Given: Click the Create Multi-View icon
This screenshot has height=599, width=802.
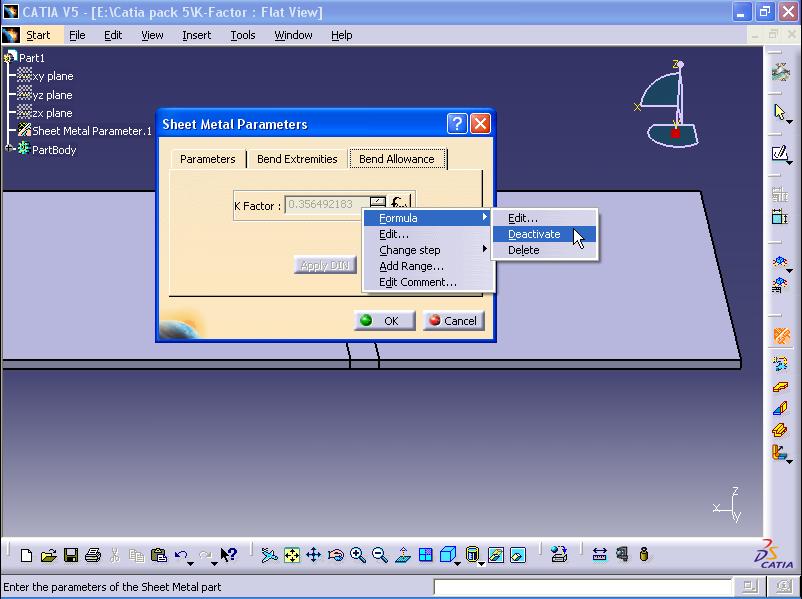Looking at the screenshot, I should pos(425,555).
